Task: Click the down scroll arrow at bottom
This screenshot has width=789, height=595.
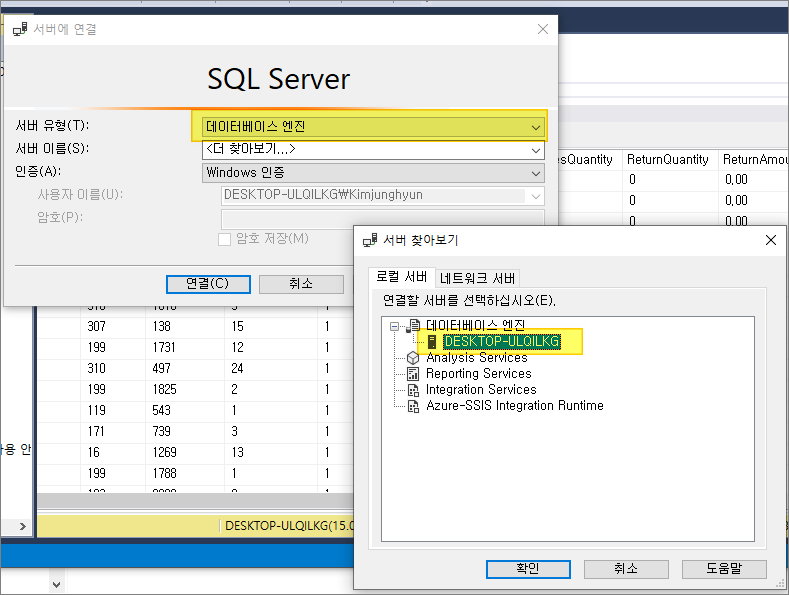Action: pyautogui.click(x=56, y=584)
